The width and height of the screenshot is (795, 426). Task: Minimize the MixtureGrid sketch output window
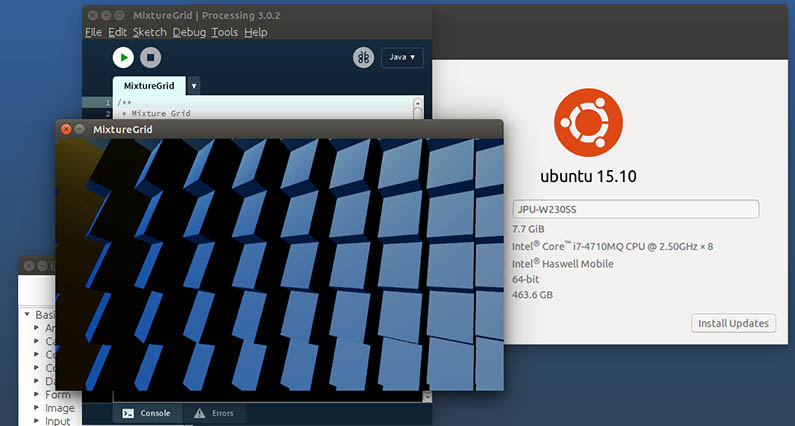coord(80,129)
